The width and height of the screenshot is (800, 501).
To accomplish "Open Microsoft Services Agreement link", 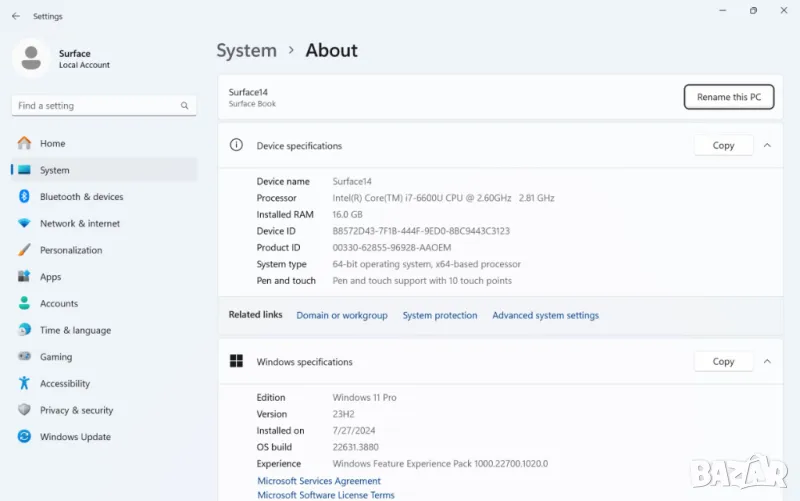I will click(x=319, y=481).
